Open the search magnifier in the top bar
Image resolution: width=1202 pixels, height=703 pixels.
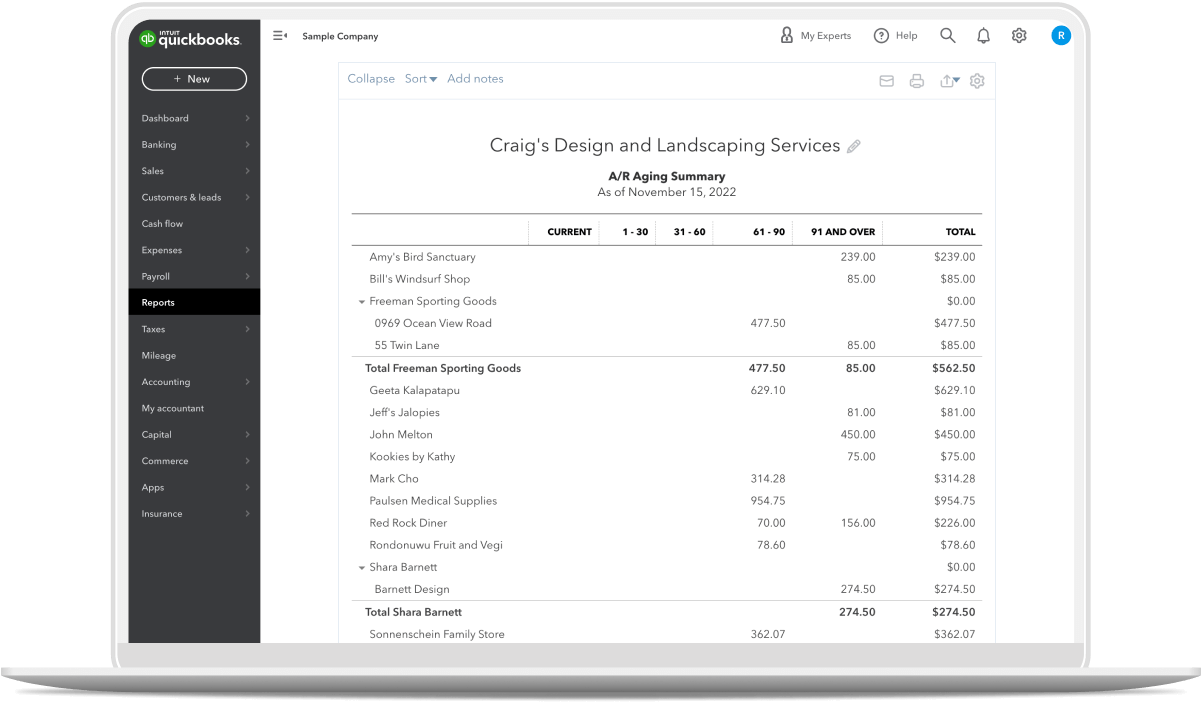948,35
